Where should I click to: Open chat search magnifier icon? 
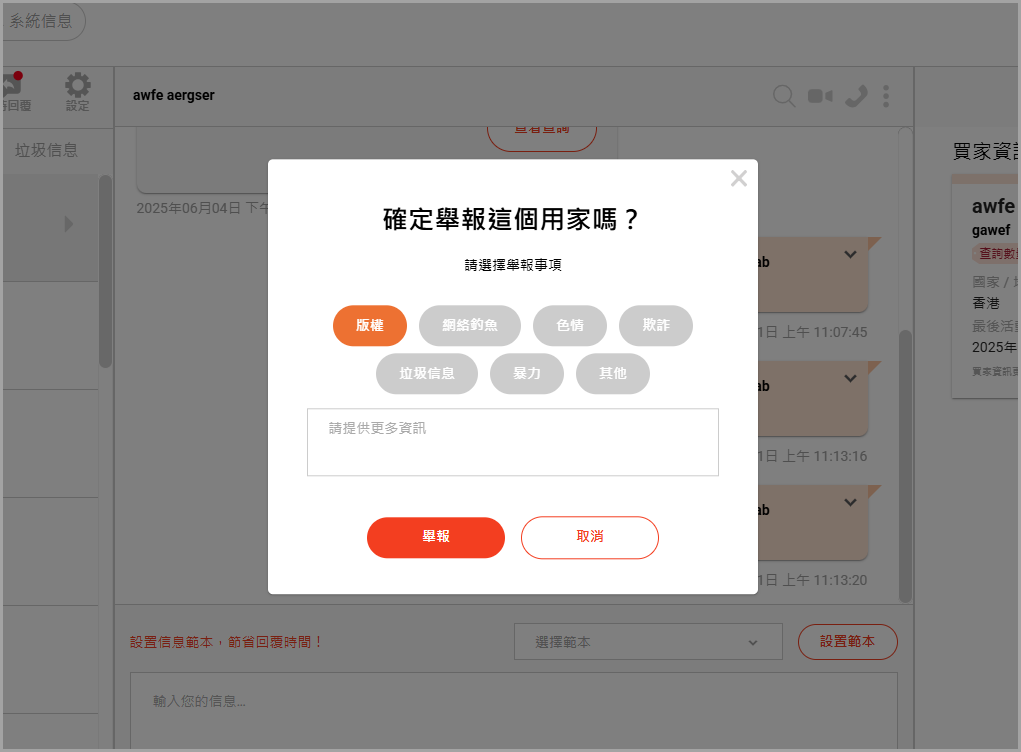784,96
